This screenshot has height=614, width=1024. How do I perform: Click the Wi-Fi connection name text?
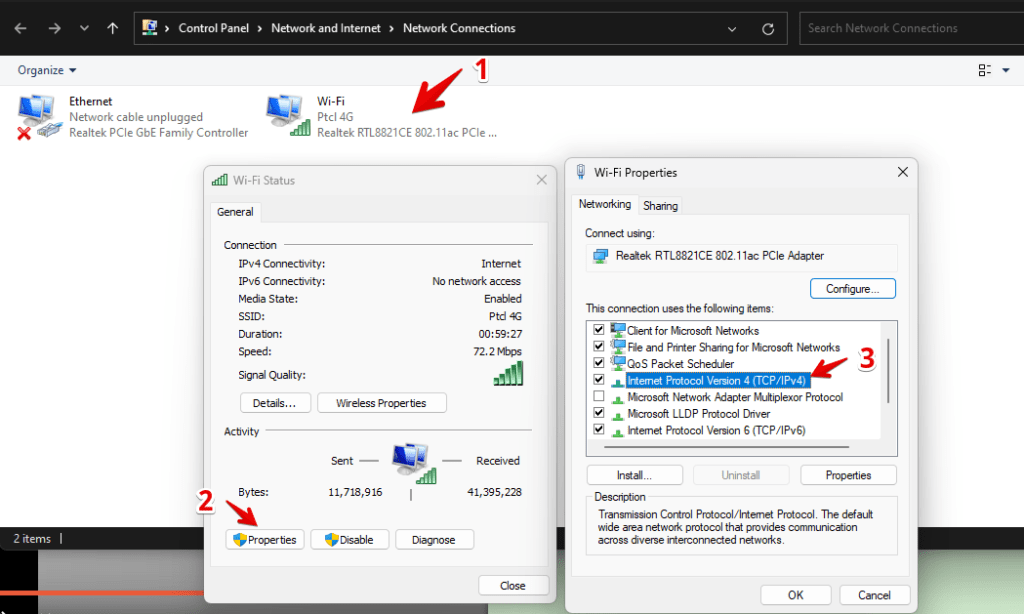pos(330,101)
